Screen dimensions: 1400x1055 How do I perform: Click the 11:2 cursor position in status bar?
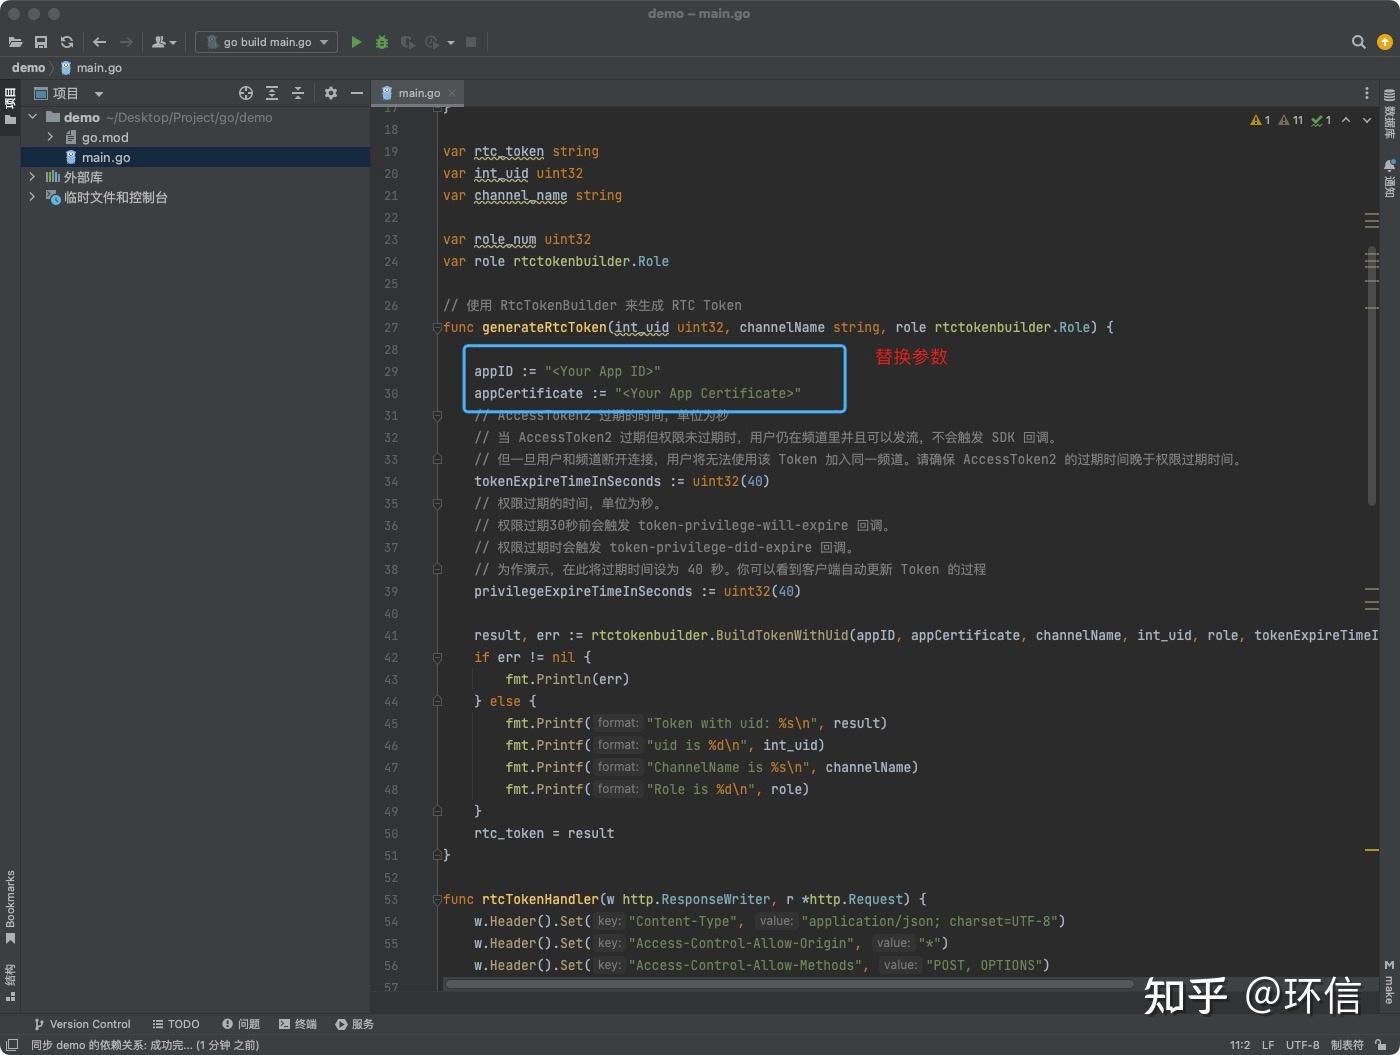pyautogui.click(x=1240, y=1045)
